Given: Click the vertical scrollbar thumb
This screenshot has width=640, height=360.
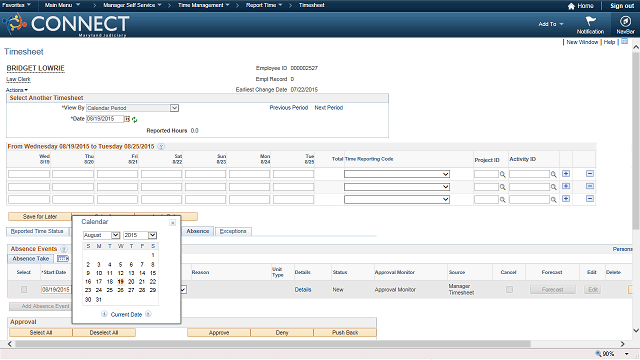Looking at the screenshot, I should 636,141.
